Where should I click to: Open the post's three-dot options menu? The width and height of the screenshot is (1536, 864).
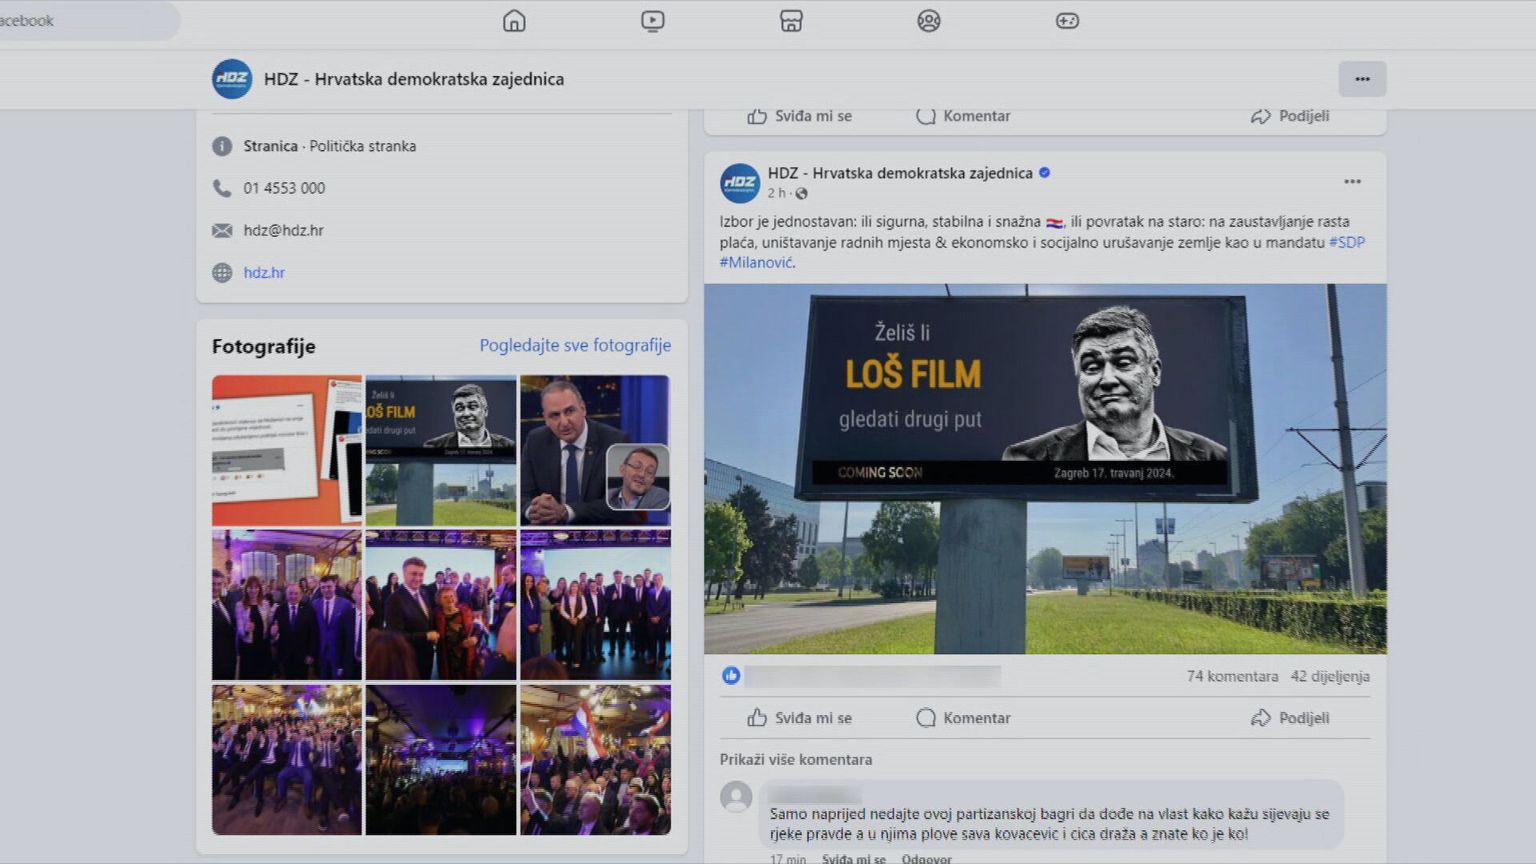point(1352,182)
